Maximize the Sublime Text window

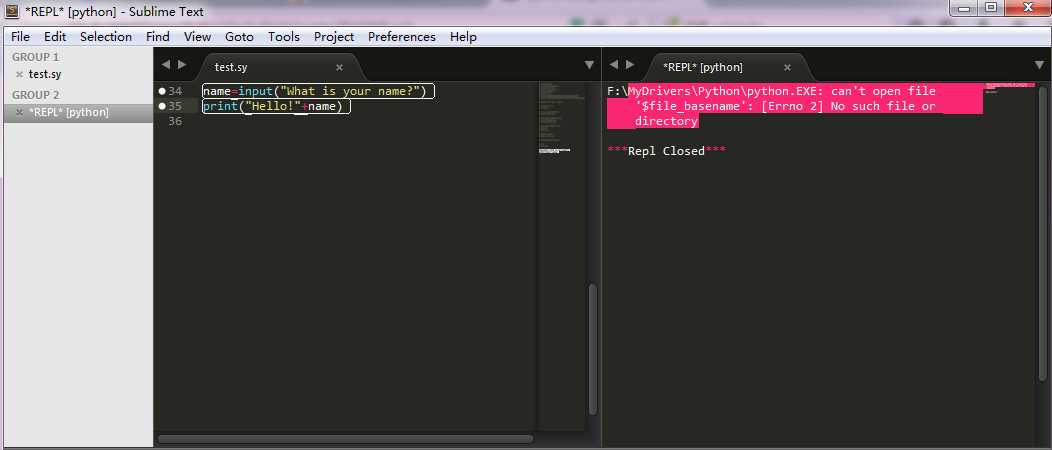(x=990, y=8)
